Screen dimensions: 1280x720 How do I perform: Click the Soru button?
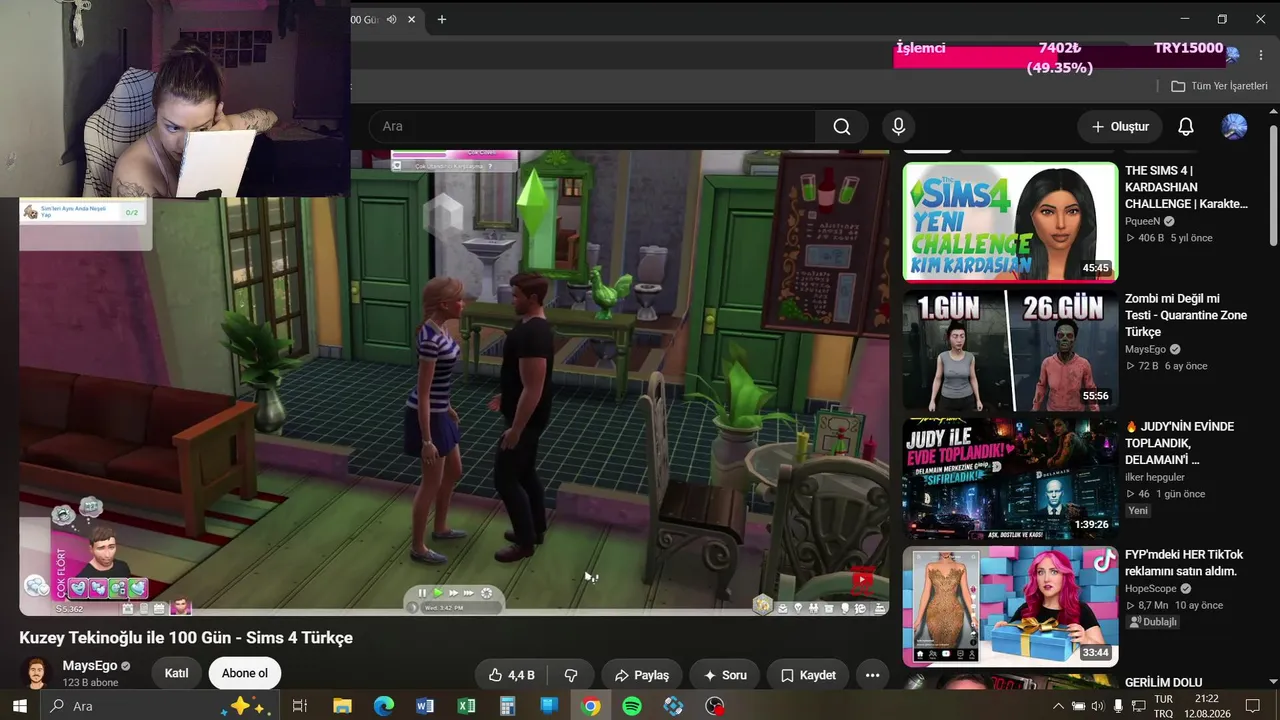pos(725,675)
